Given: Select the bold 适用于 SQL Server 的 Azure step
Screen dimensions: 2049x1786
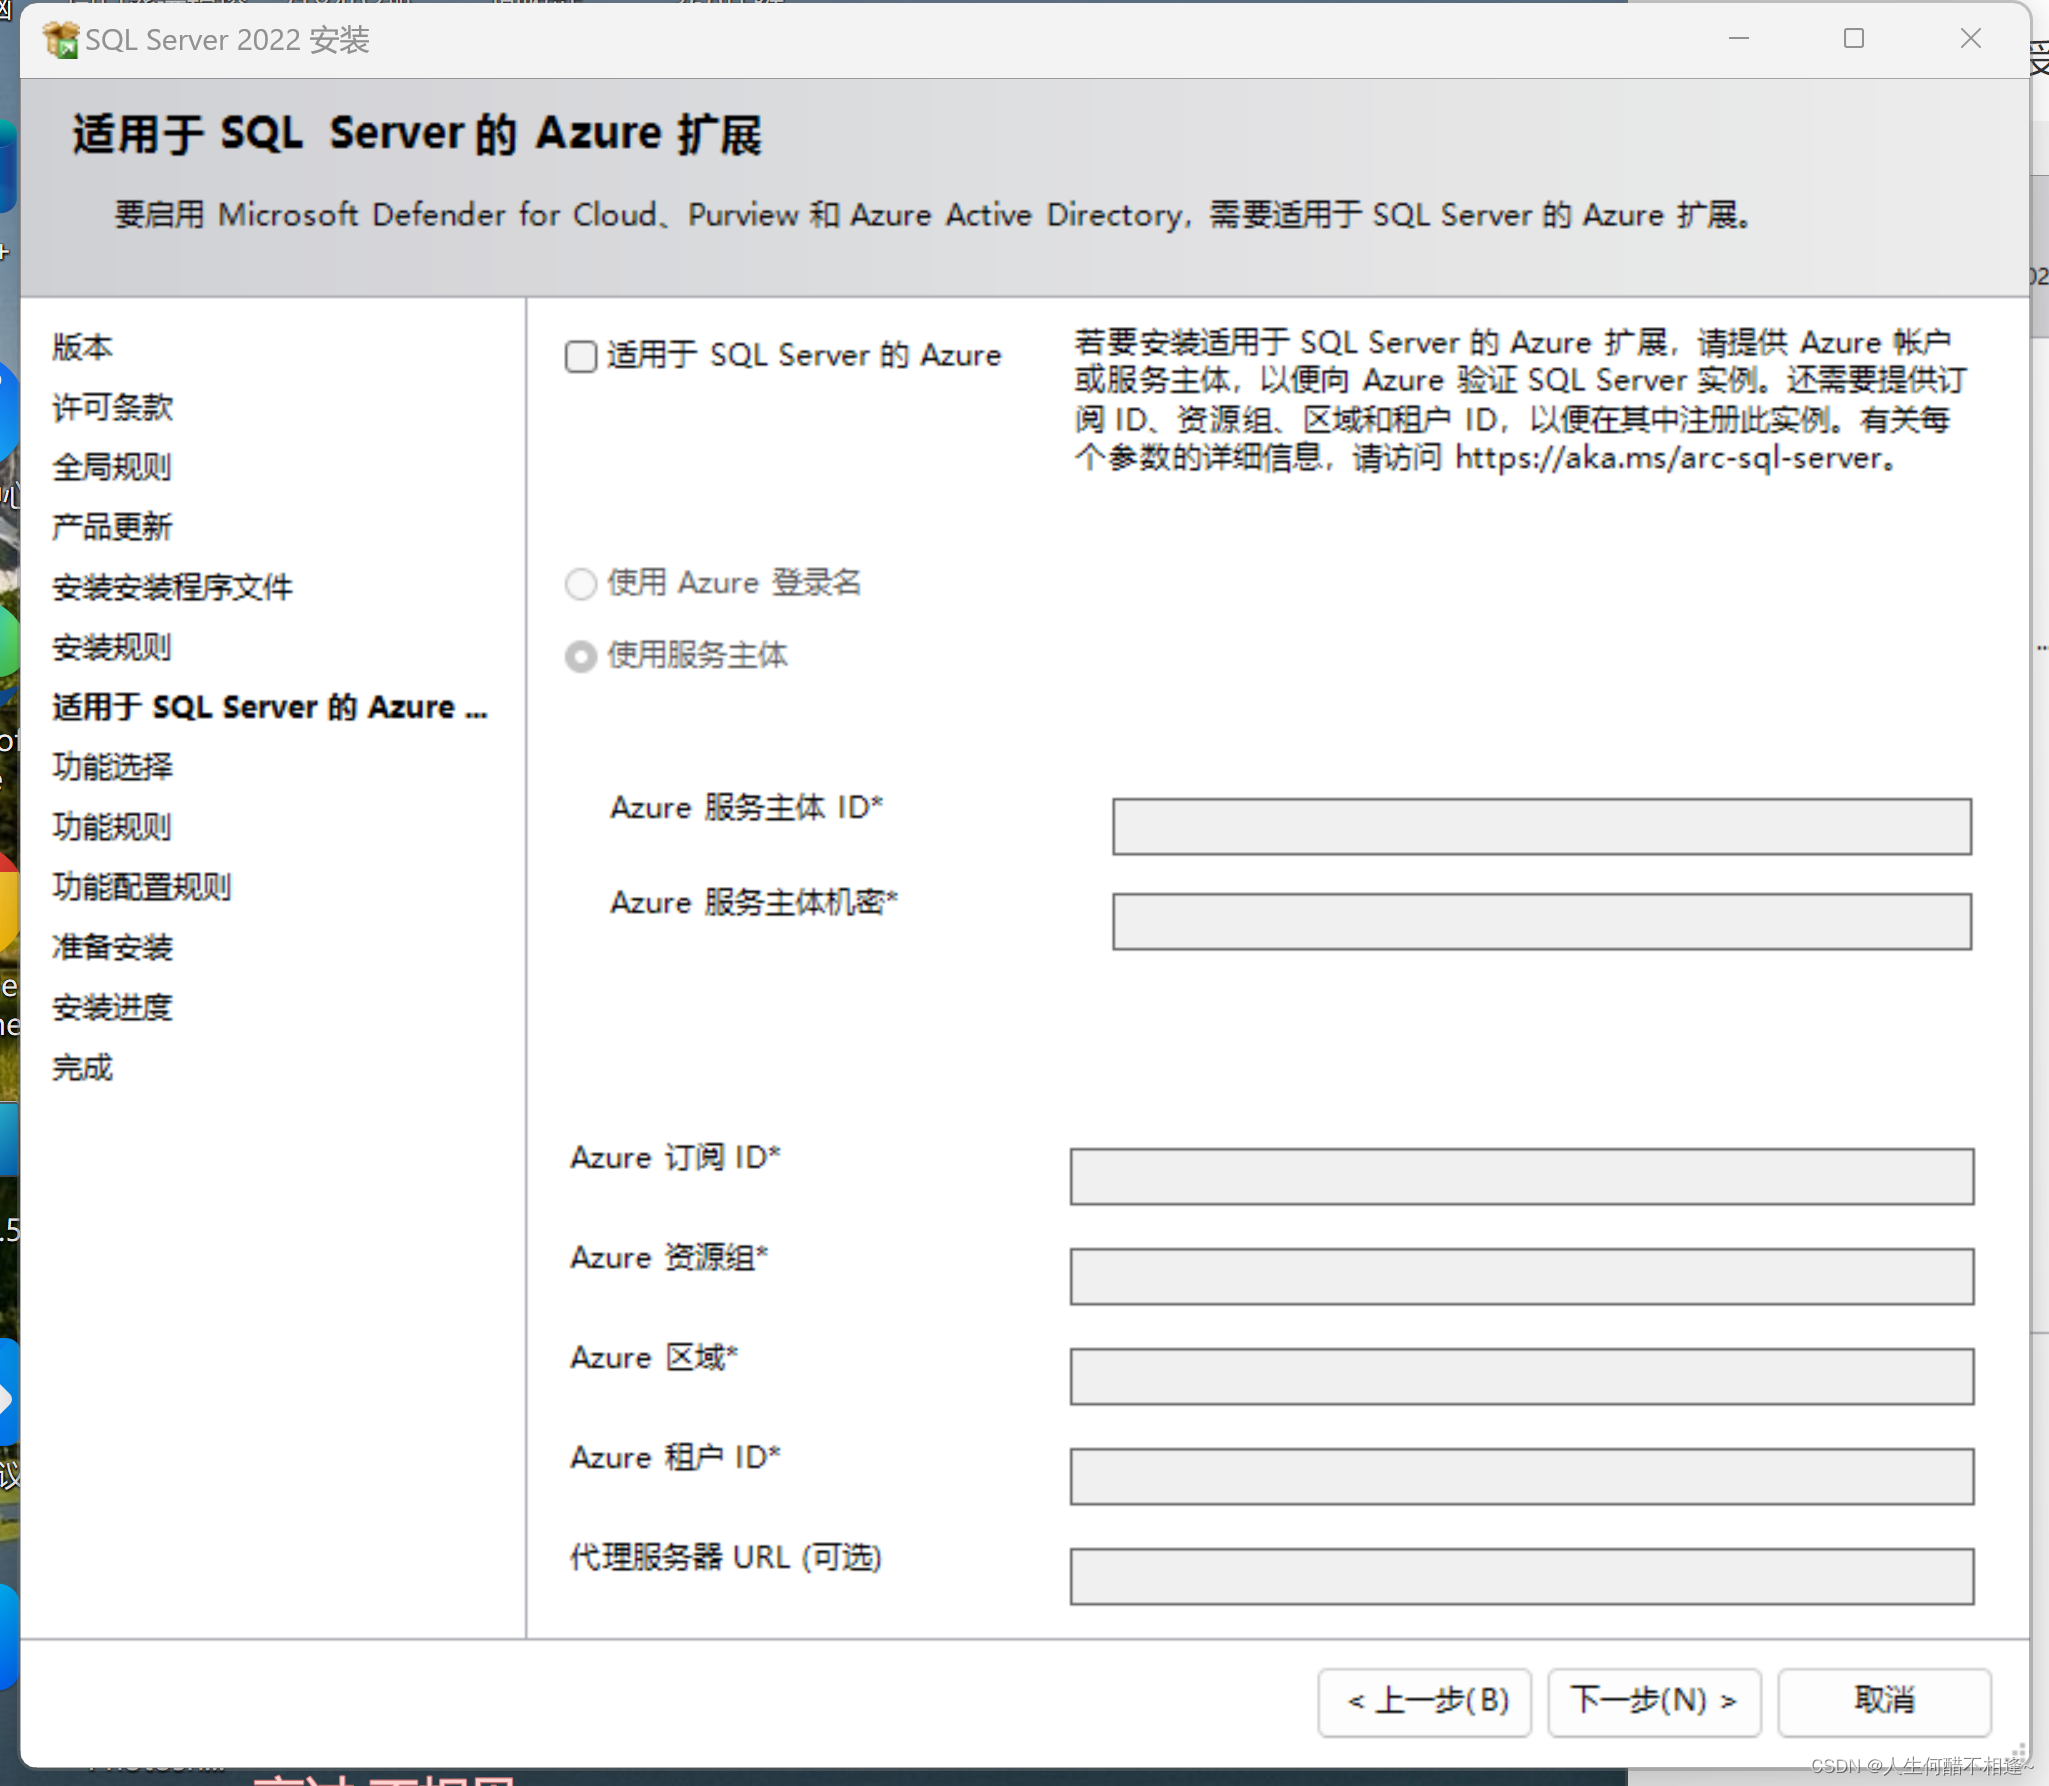Looking at the screenshot, I should click(x=270, y=707).
